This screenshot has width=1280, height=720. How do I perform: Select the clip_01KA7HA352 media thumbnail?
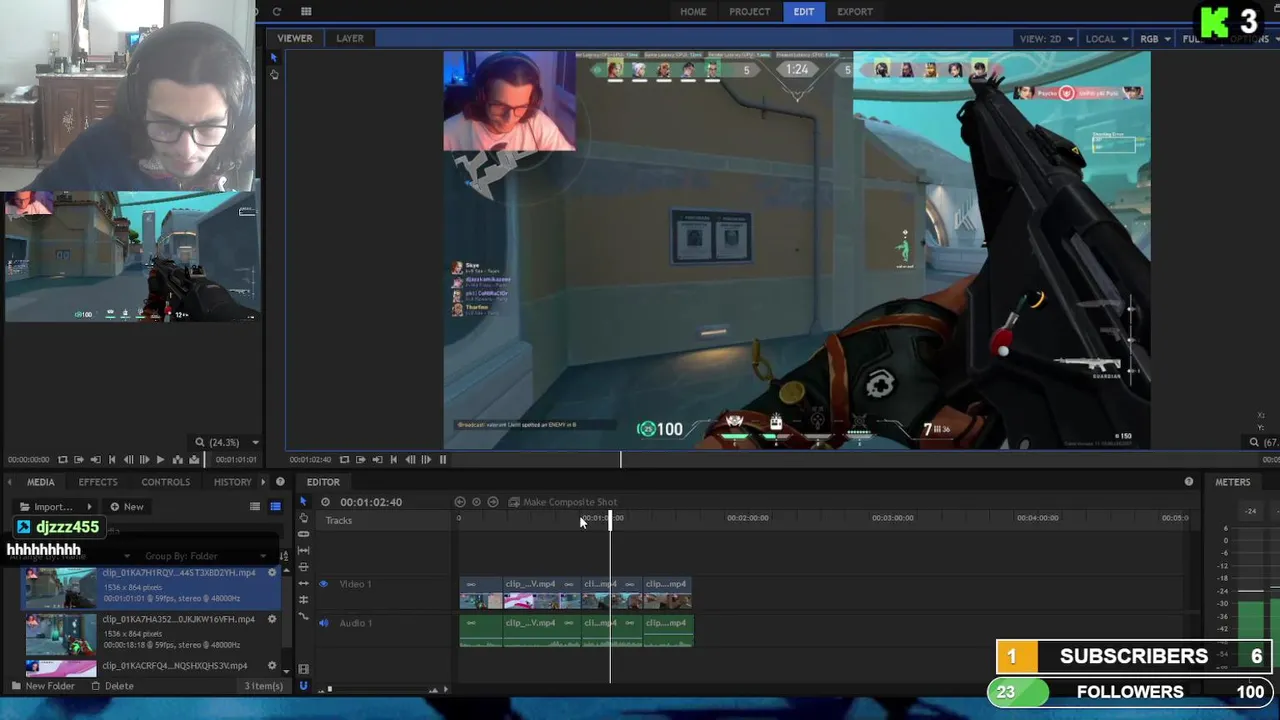61,635
